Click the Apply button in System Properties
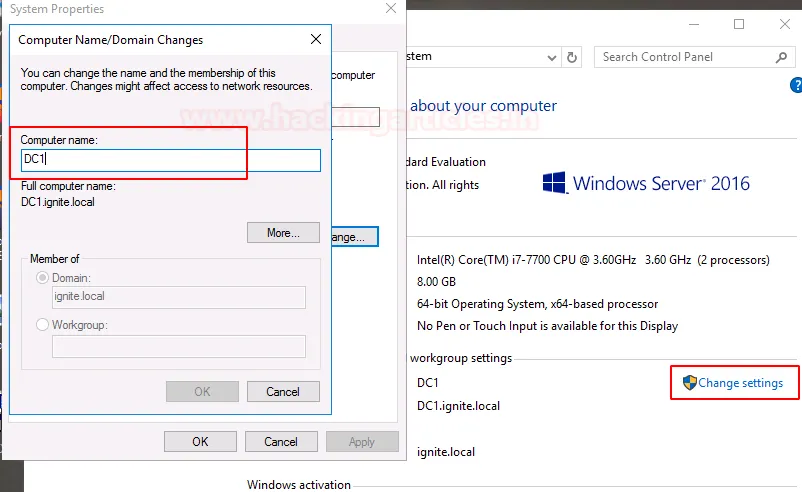The image size is (802, 492). click(x=362, y=442)
